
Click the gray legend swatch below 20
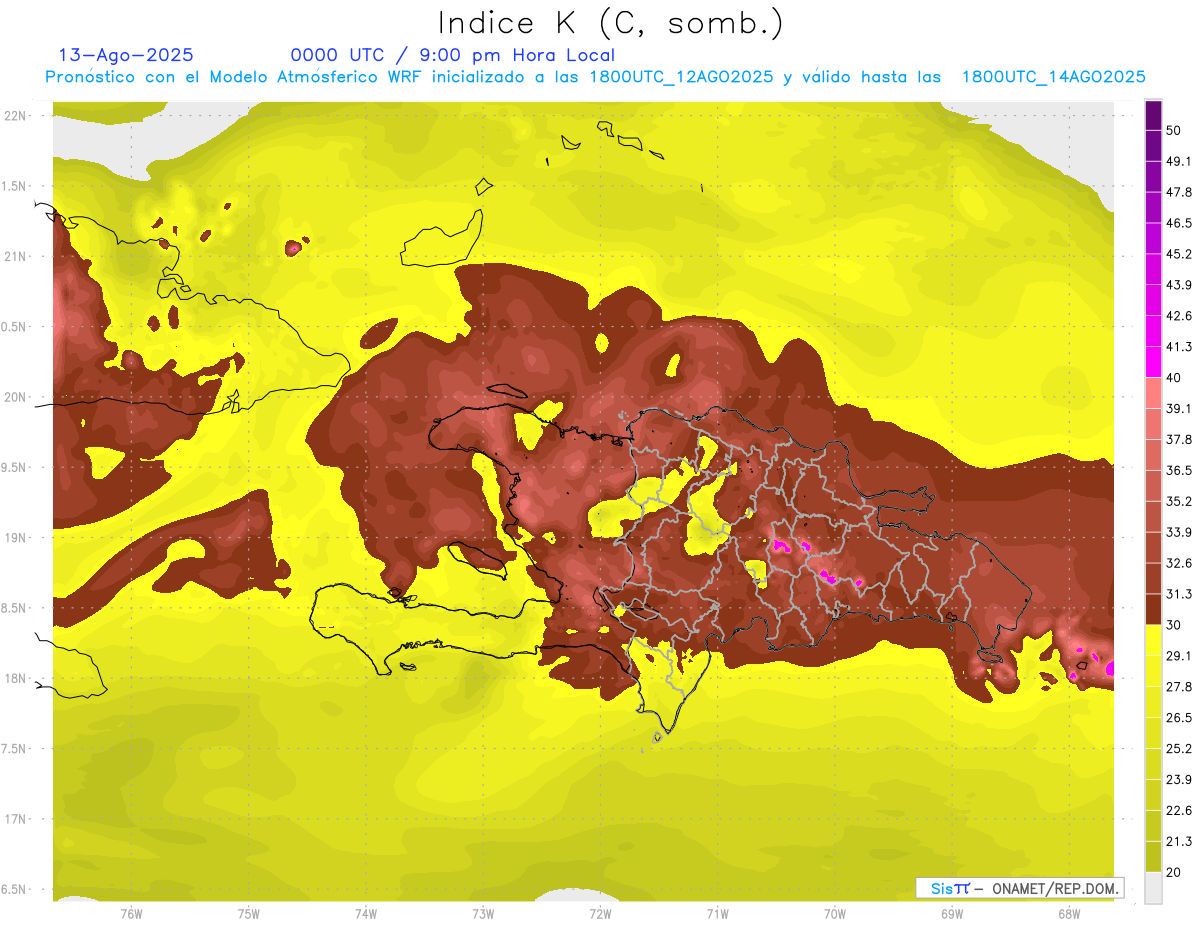pyautogui.click(x=1153, y=887)
